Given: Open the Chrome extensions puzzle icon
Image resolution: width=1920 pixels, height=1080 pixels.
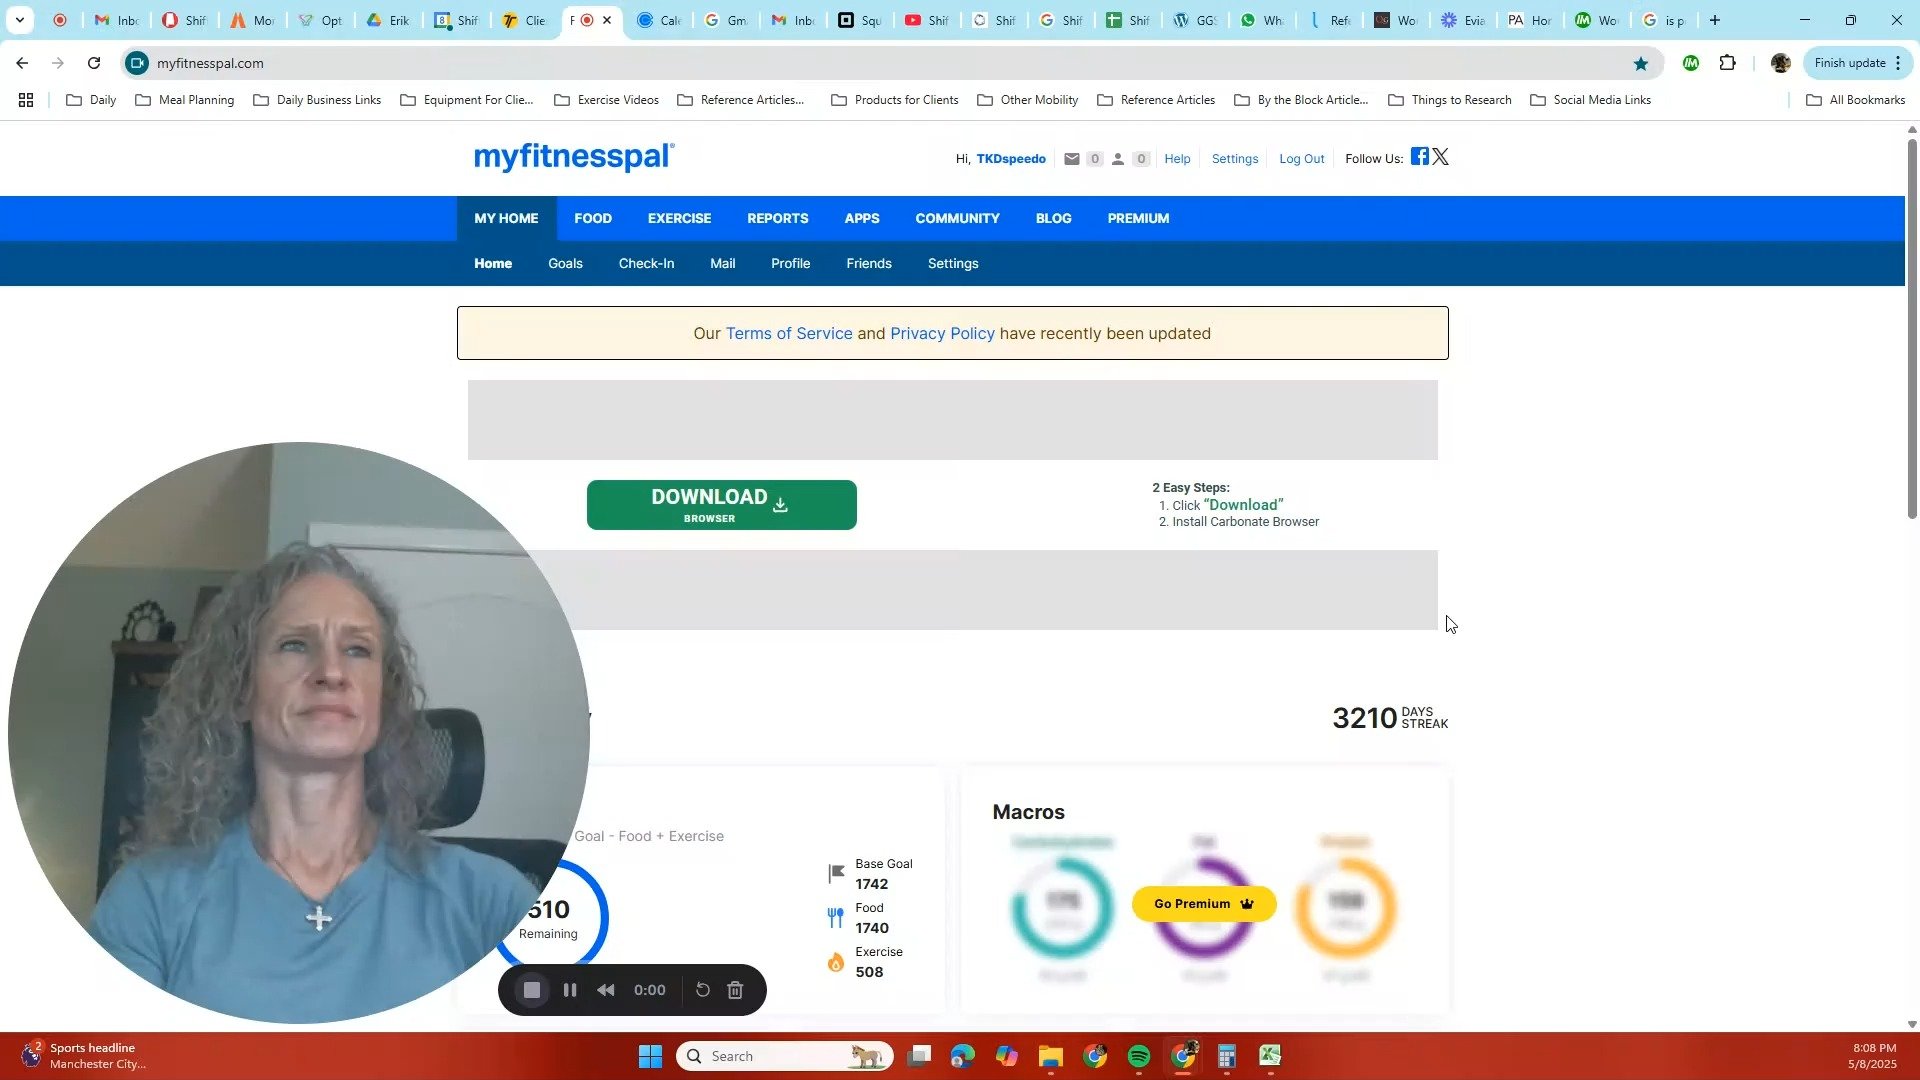Looking at the screenshot, I should (x=1728, y=63).
